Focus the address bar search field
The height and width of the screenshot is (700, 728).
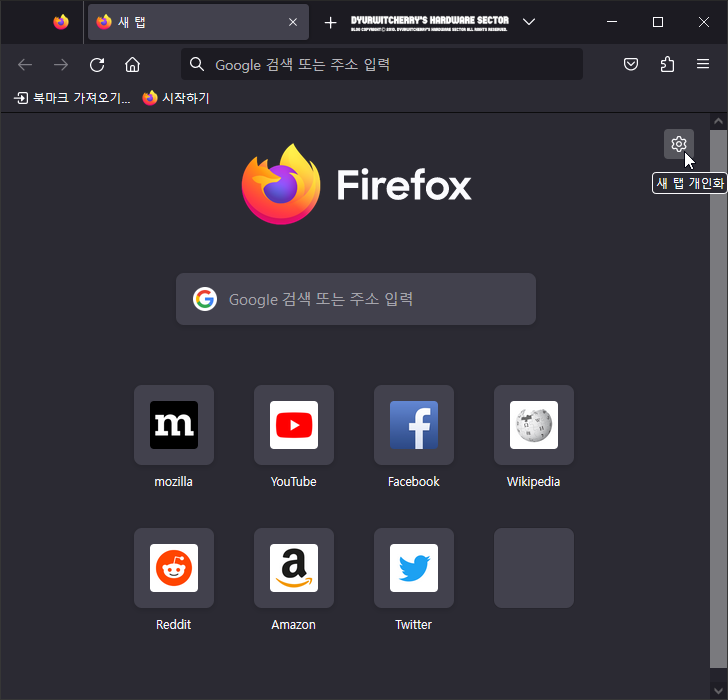[x=382, y=64]
